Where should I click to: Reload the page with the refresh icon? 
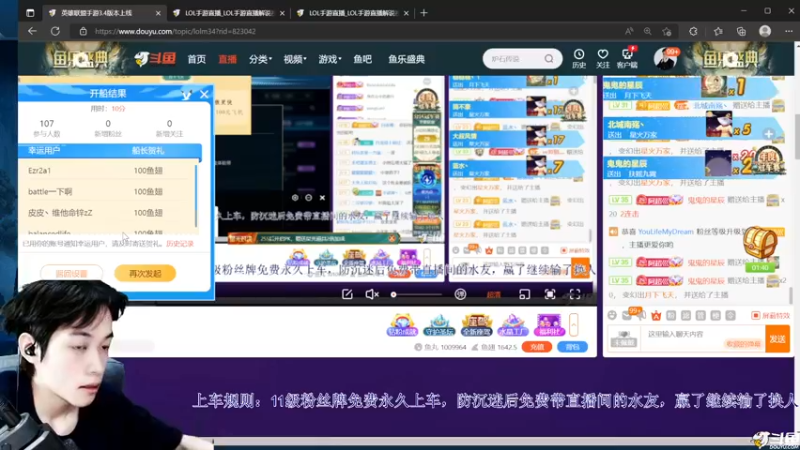point(55,31)
